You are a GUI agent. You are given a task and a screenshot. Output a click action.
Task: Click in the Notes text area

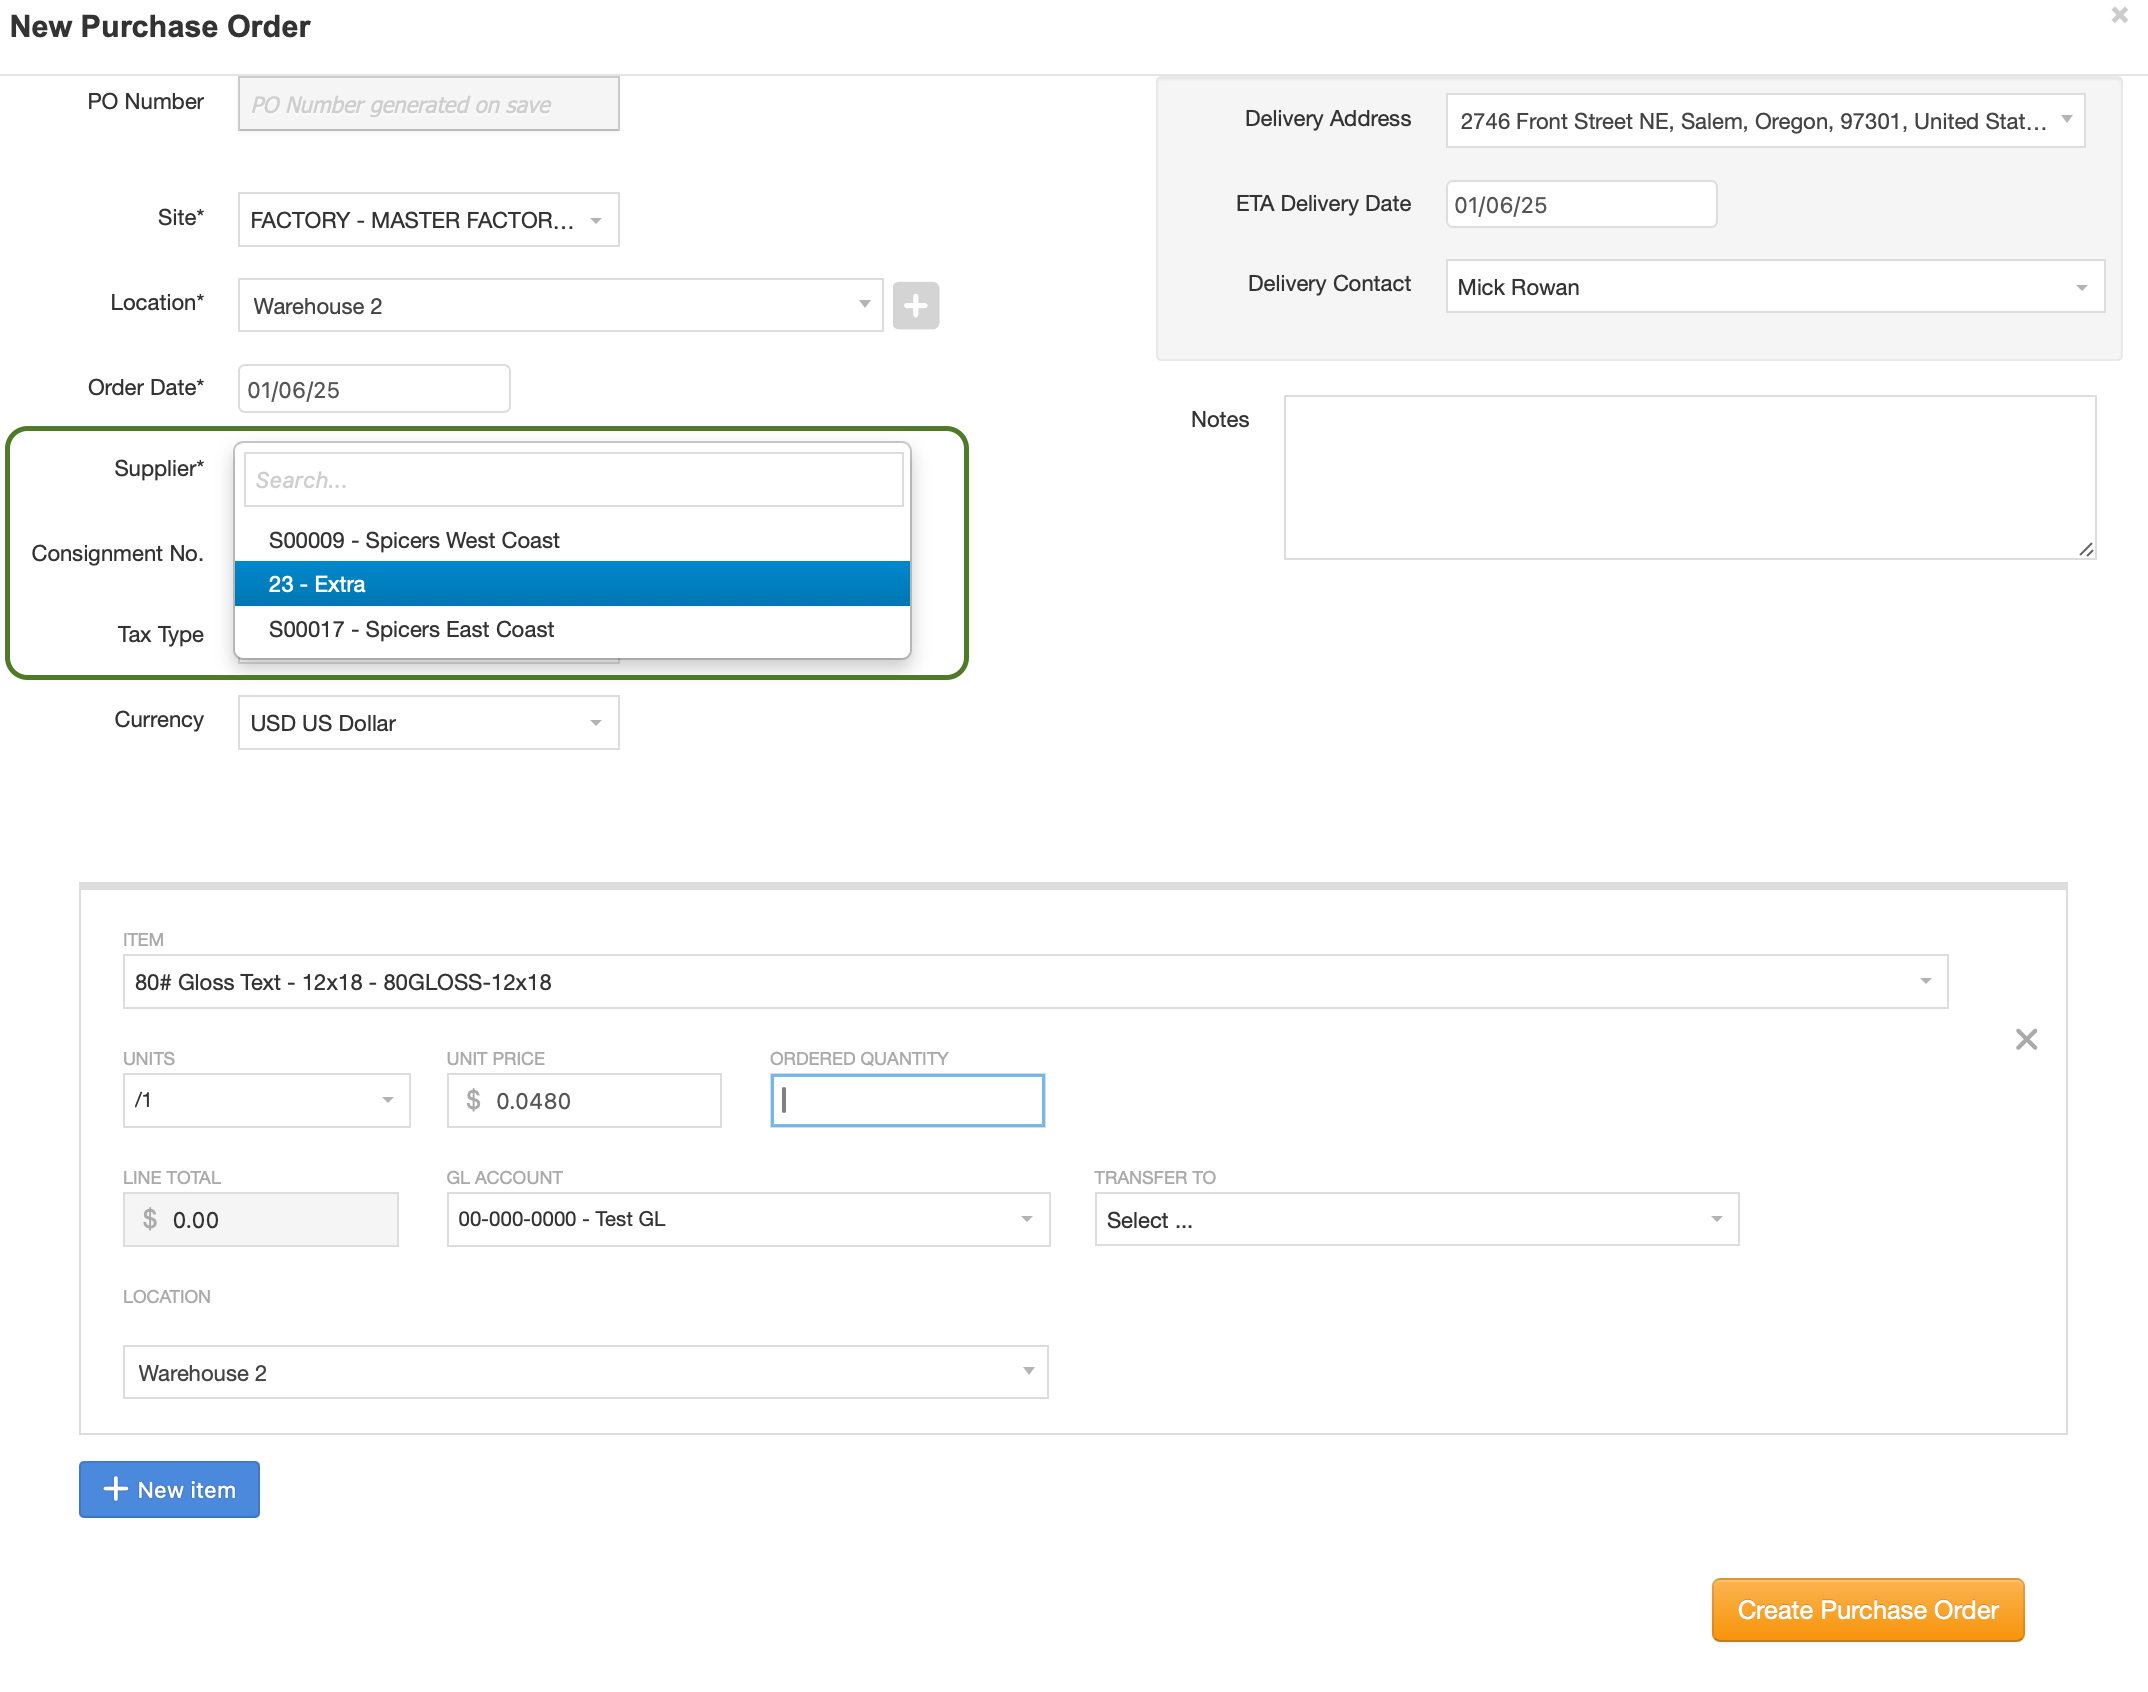(x=1689, y=477)
